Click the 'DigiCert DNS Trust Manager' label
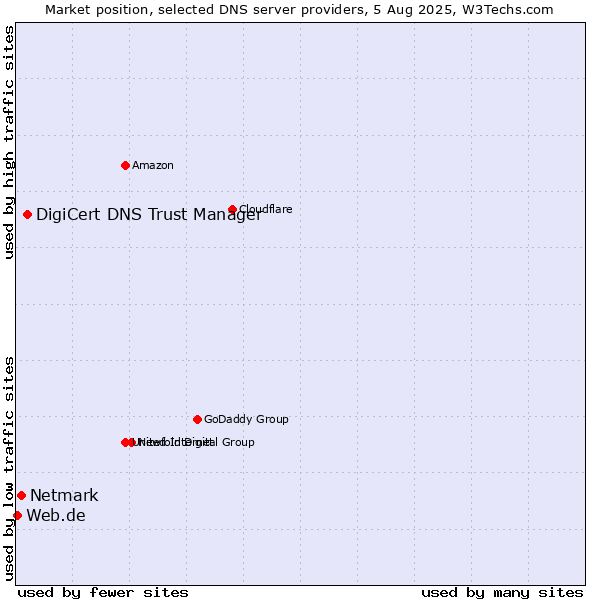The height and width of the screenshot is (600, 600). click(x=149, y=215)
